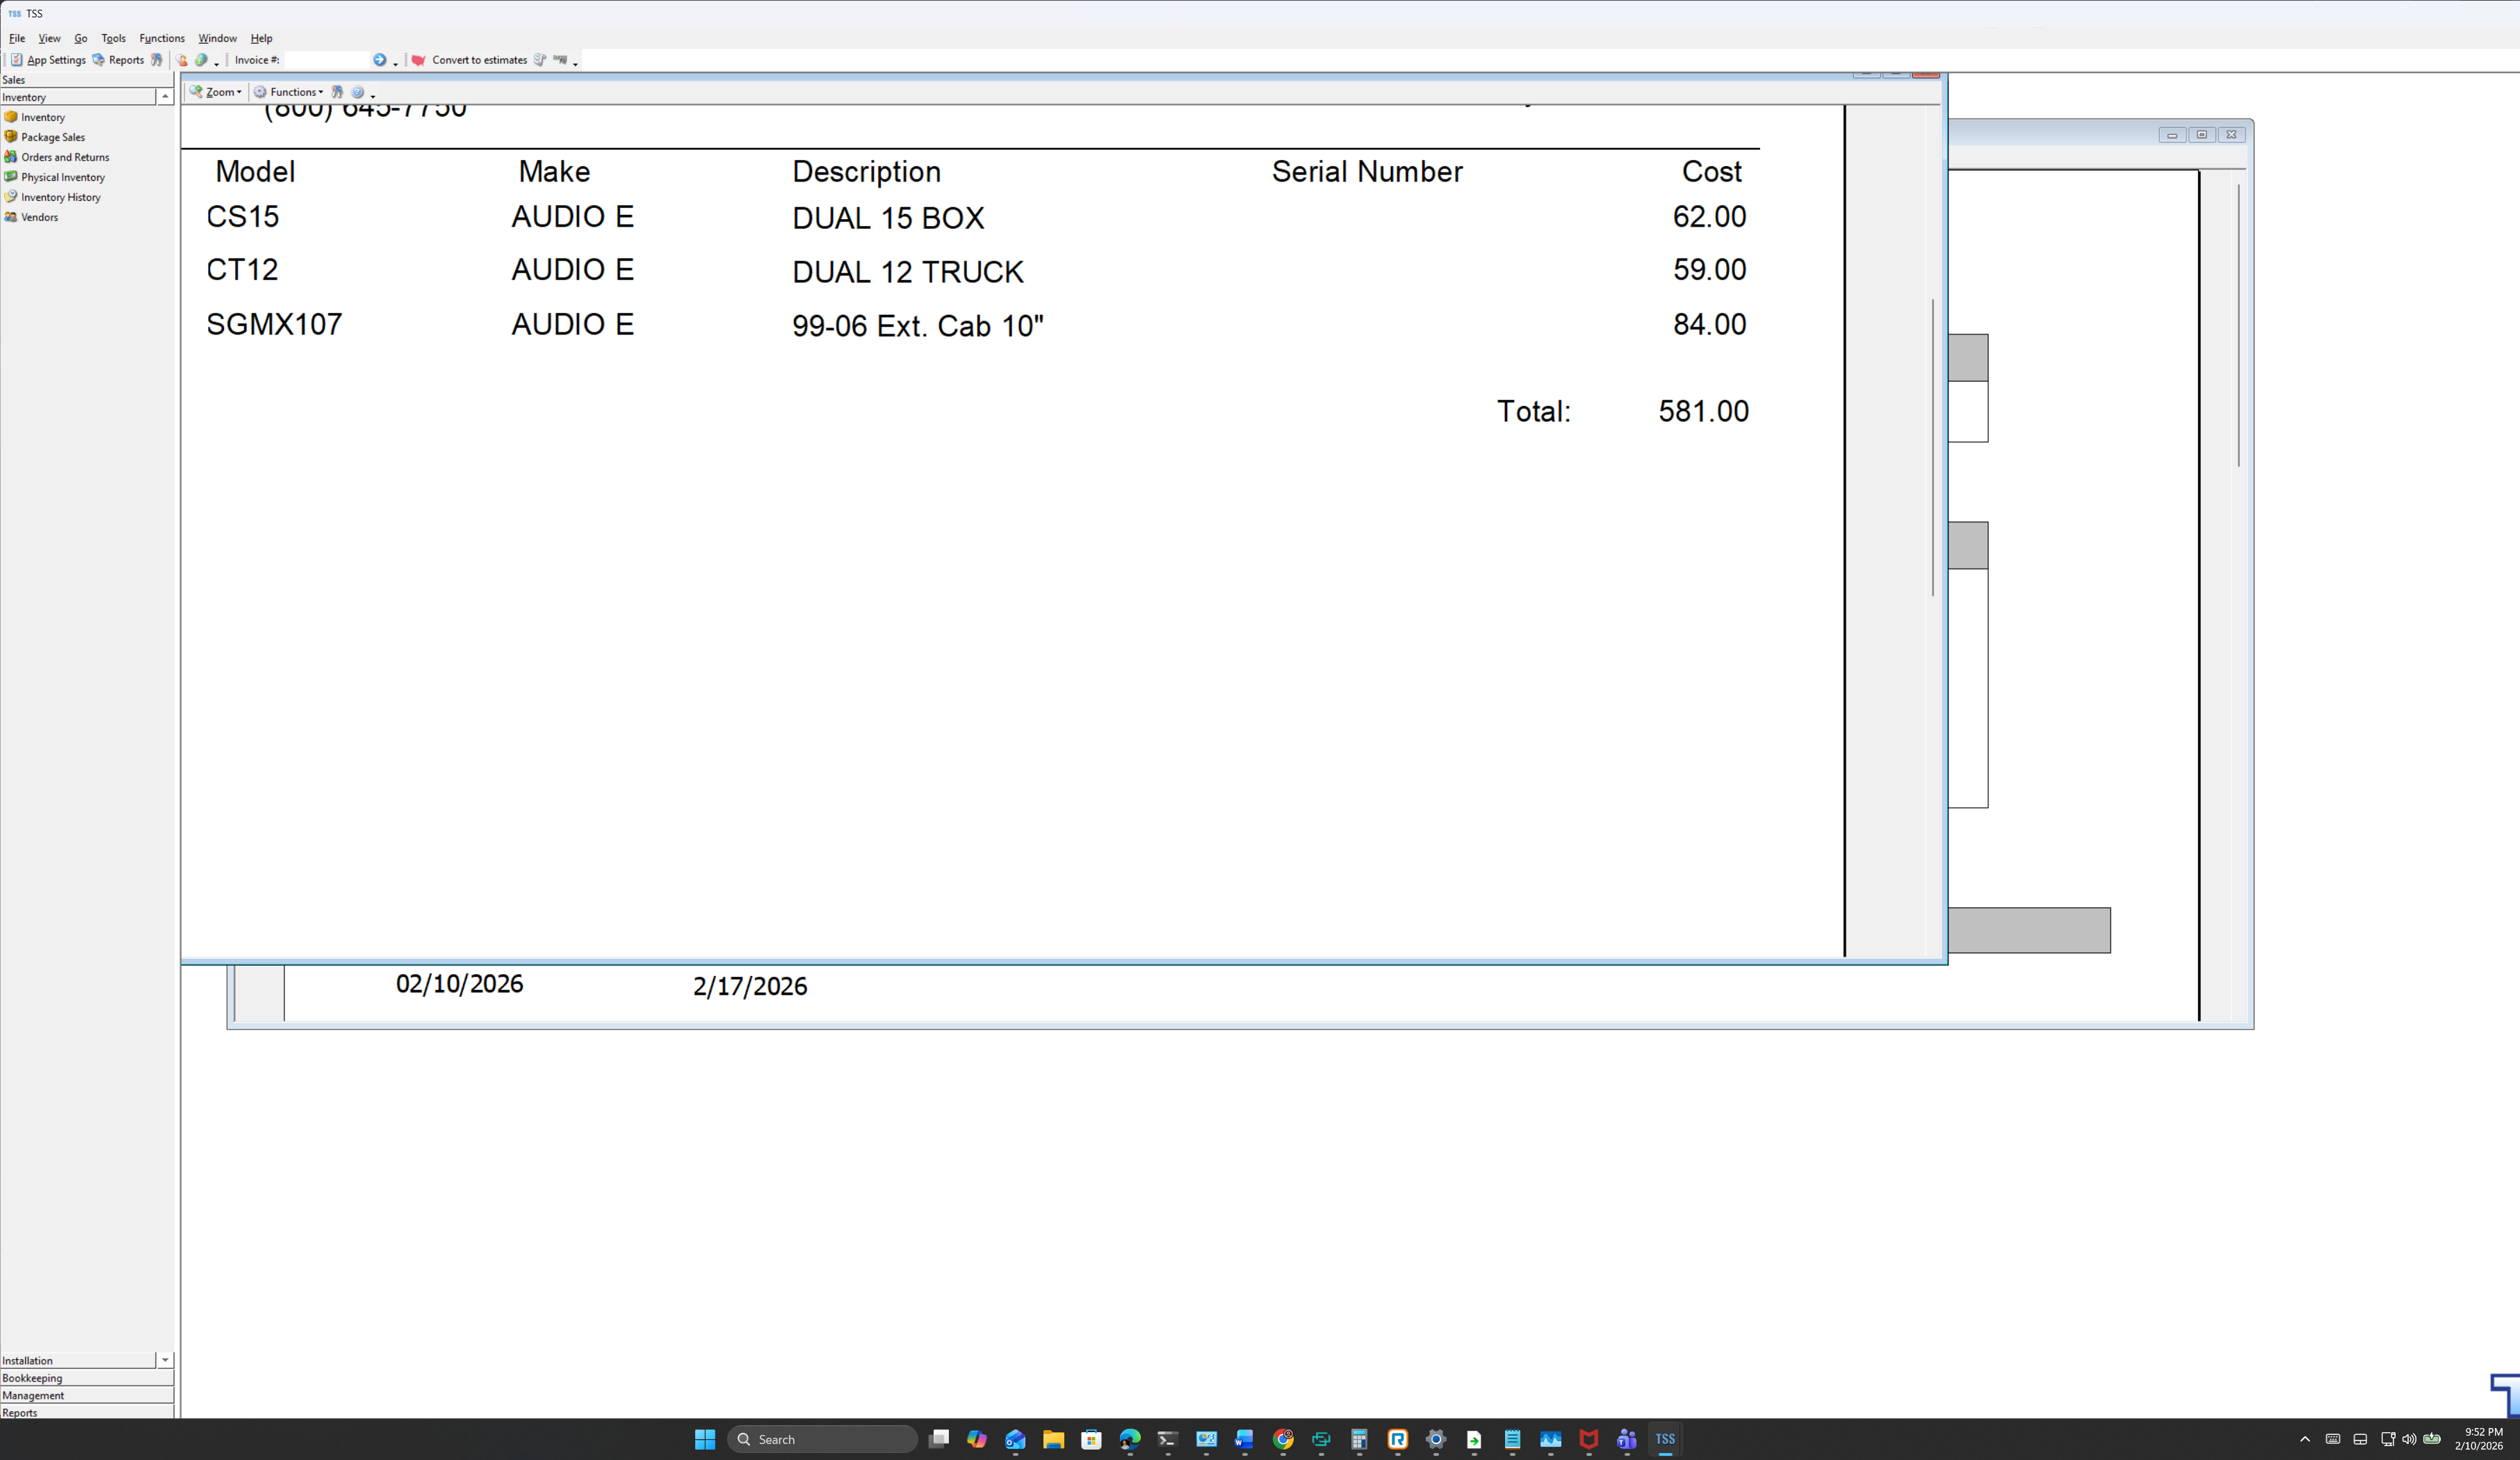Click the report vertical scrollbar thumb

1932,447
